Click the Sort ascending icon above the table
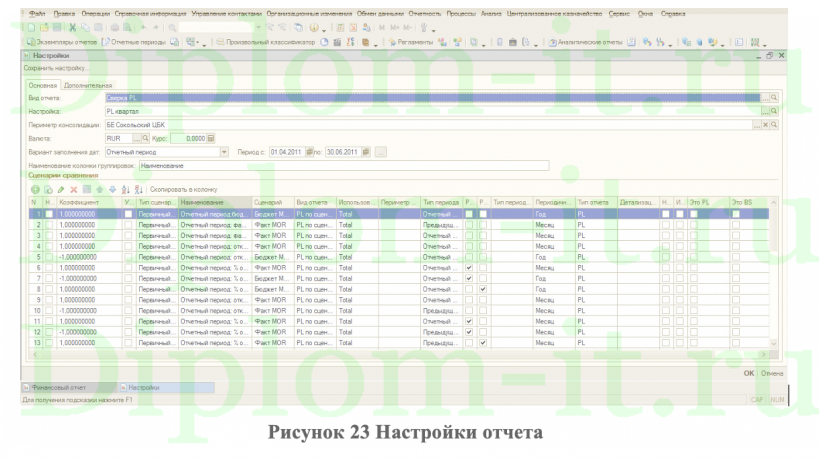Image resolution: width=819 pixels, height=460 pixels. click(125, 190)
